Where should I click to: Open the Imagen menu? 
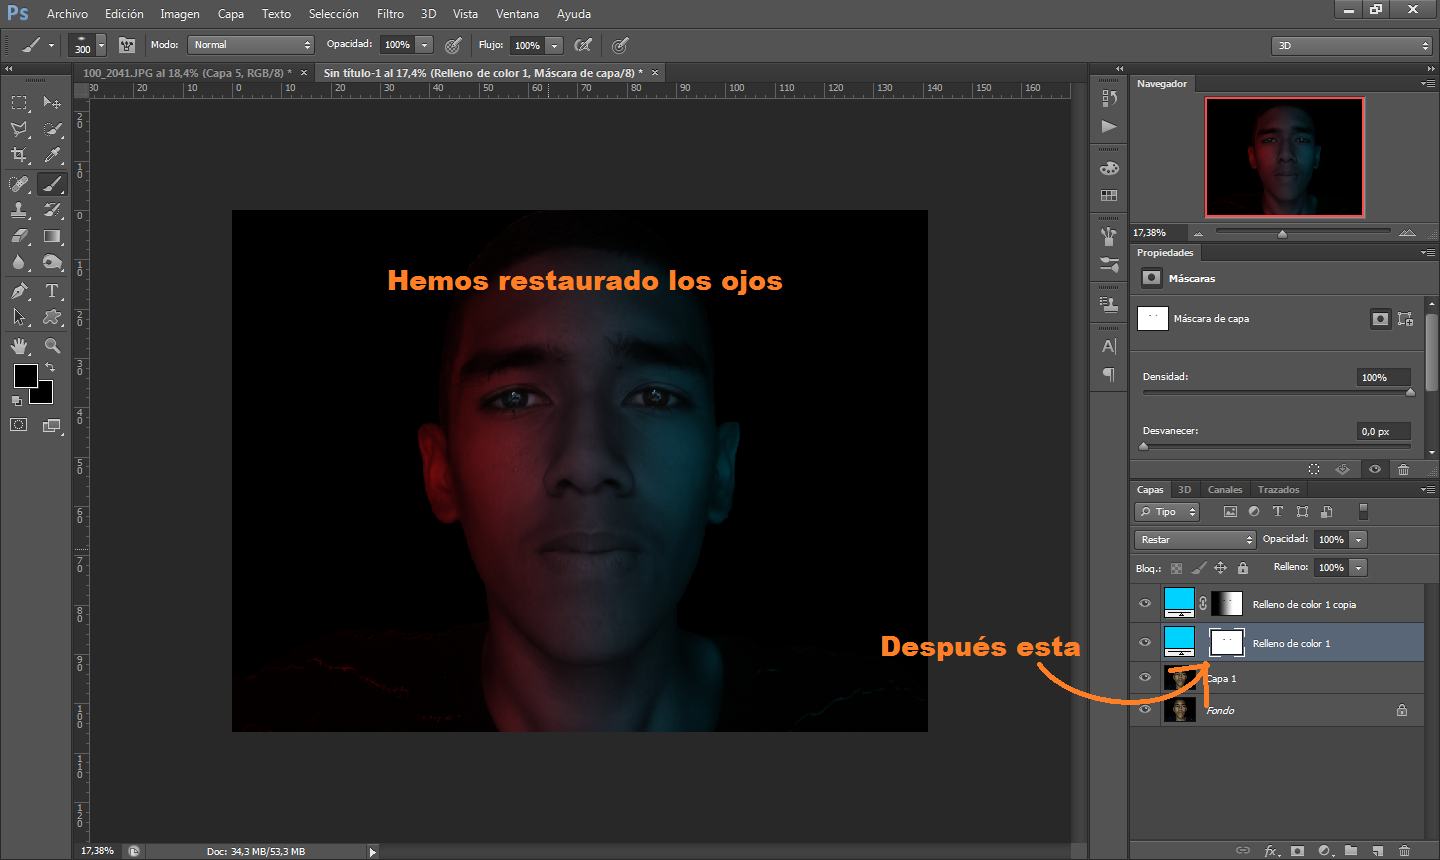coord(180,14)
